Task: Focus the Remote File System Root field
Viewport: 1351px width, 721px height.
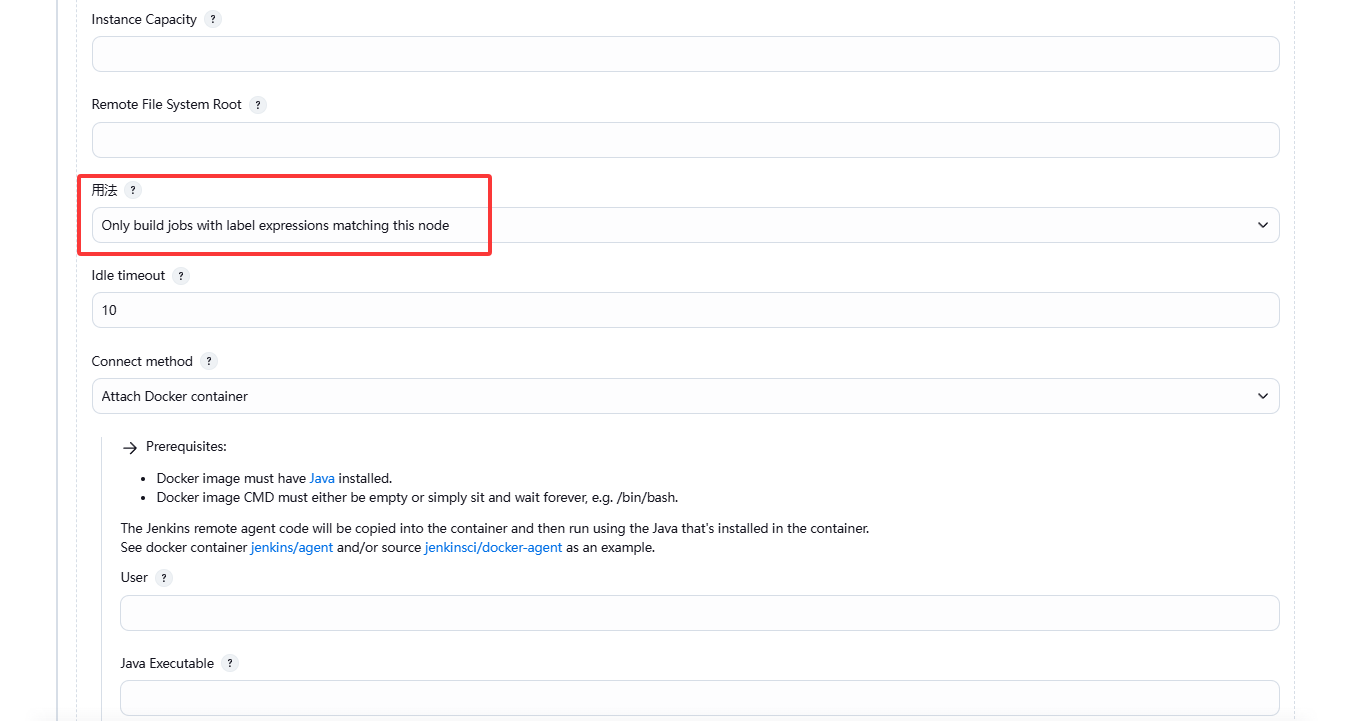Action: coord(685,140)
